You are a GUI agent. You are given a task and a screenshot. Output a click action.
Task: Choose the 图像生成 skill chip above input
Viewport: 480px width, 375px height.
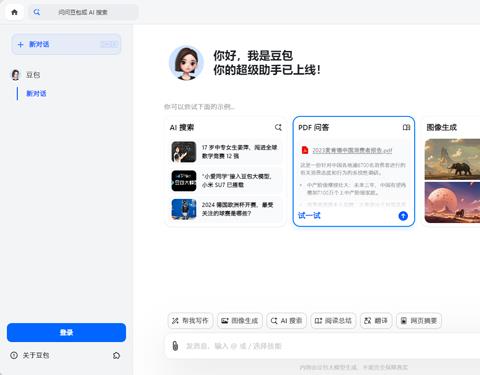[240, 321]
